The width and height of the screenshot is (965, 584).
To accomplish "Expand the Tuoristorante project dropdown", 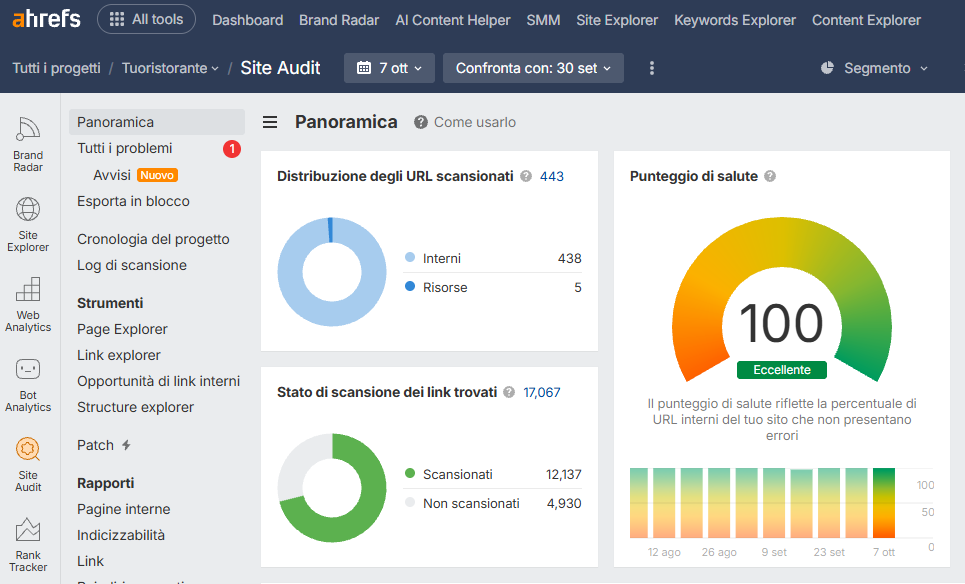I will [170, 68].
